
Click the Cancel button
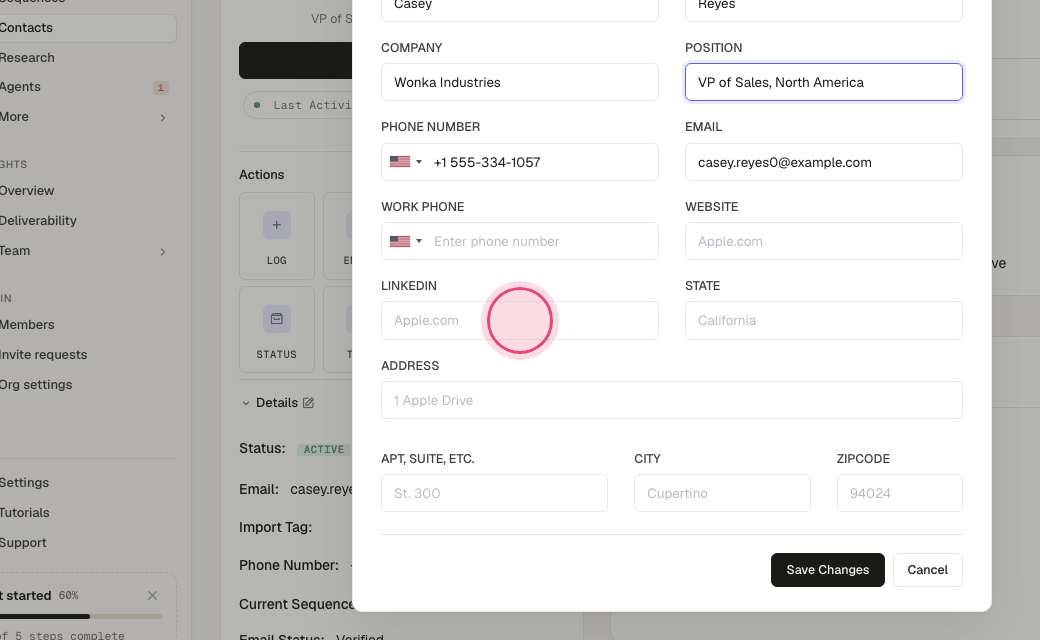(927, 570)
